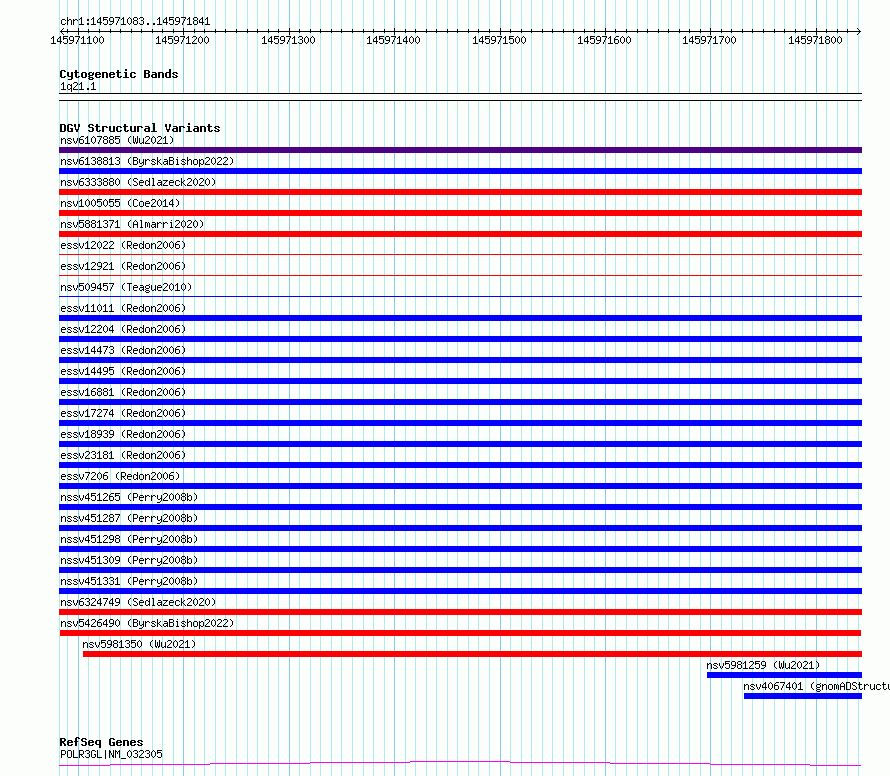Image resolution: width=890 pixels, height=776 pixels.
Task: Select the red nsv1005055 variant bar
Action: pos(460,213)
